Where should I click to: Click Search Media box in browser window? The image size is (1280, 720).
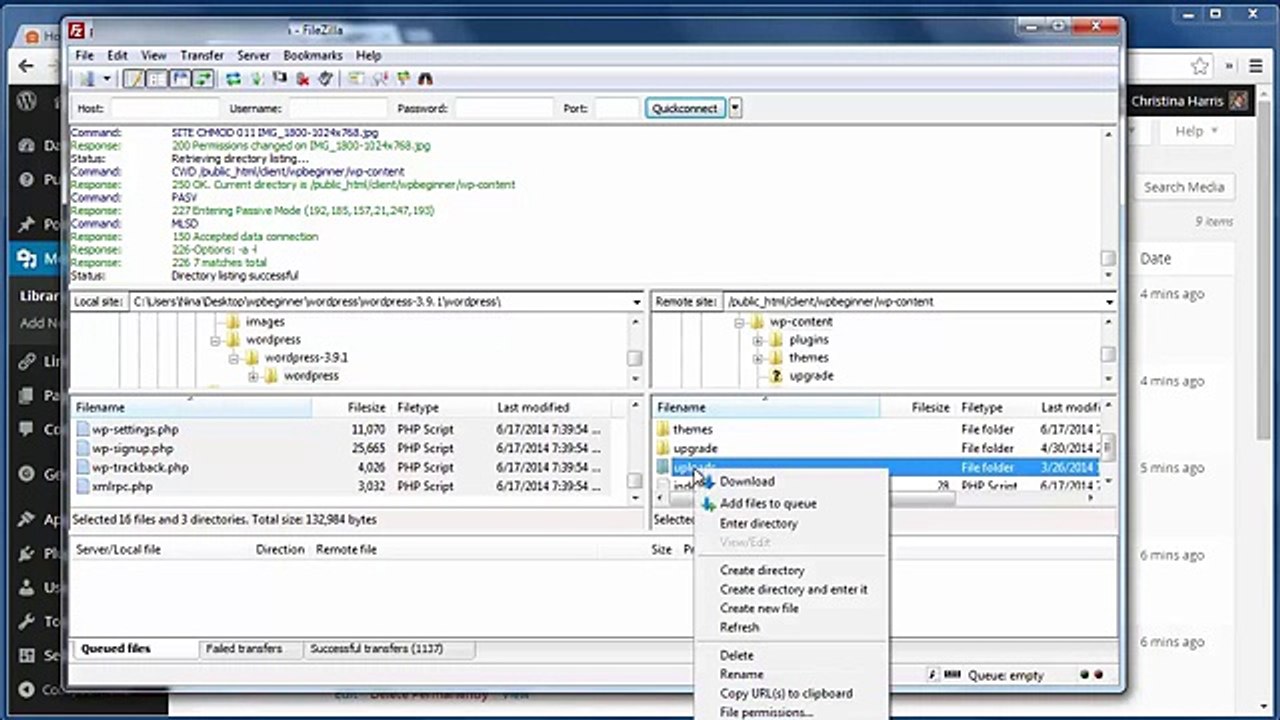click(1183, 187)
